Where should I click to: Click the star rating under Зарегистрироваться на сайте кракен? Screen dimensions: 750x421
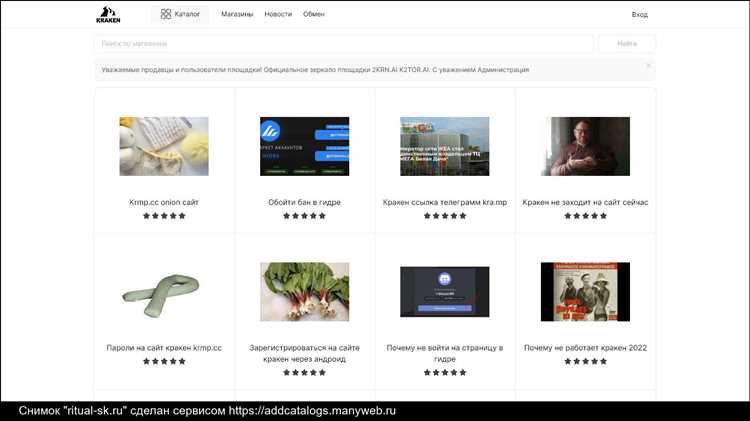tap(304, 372)
